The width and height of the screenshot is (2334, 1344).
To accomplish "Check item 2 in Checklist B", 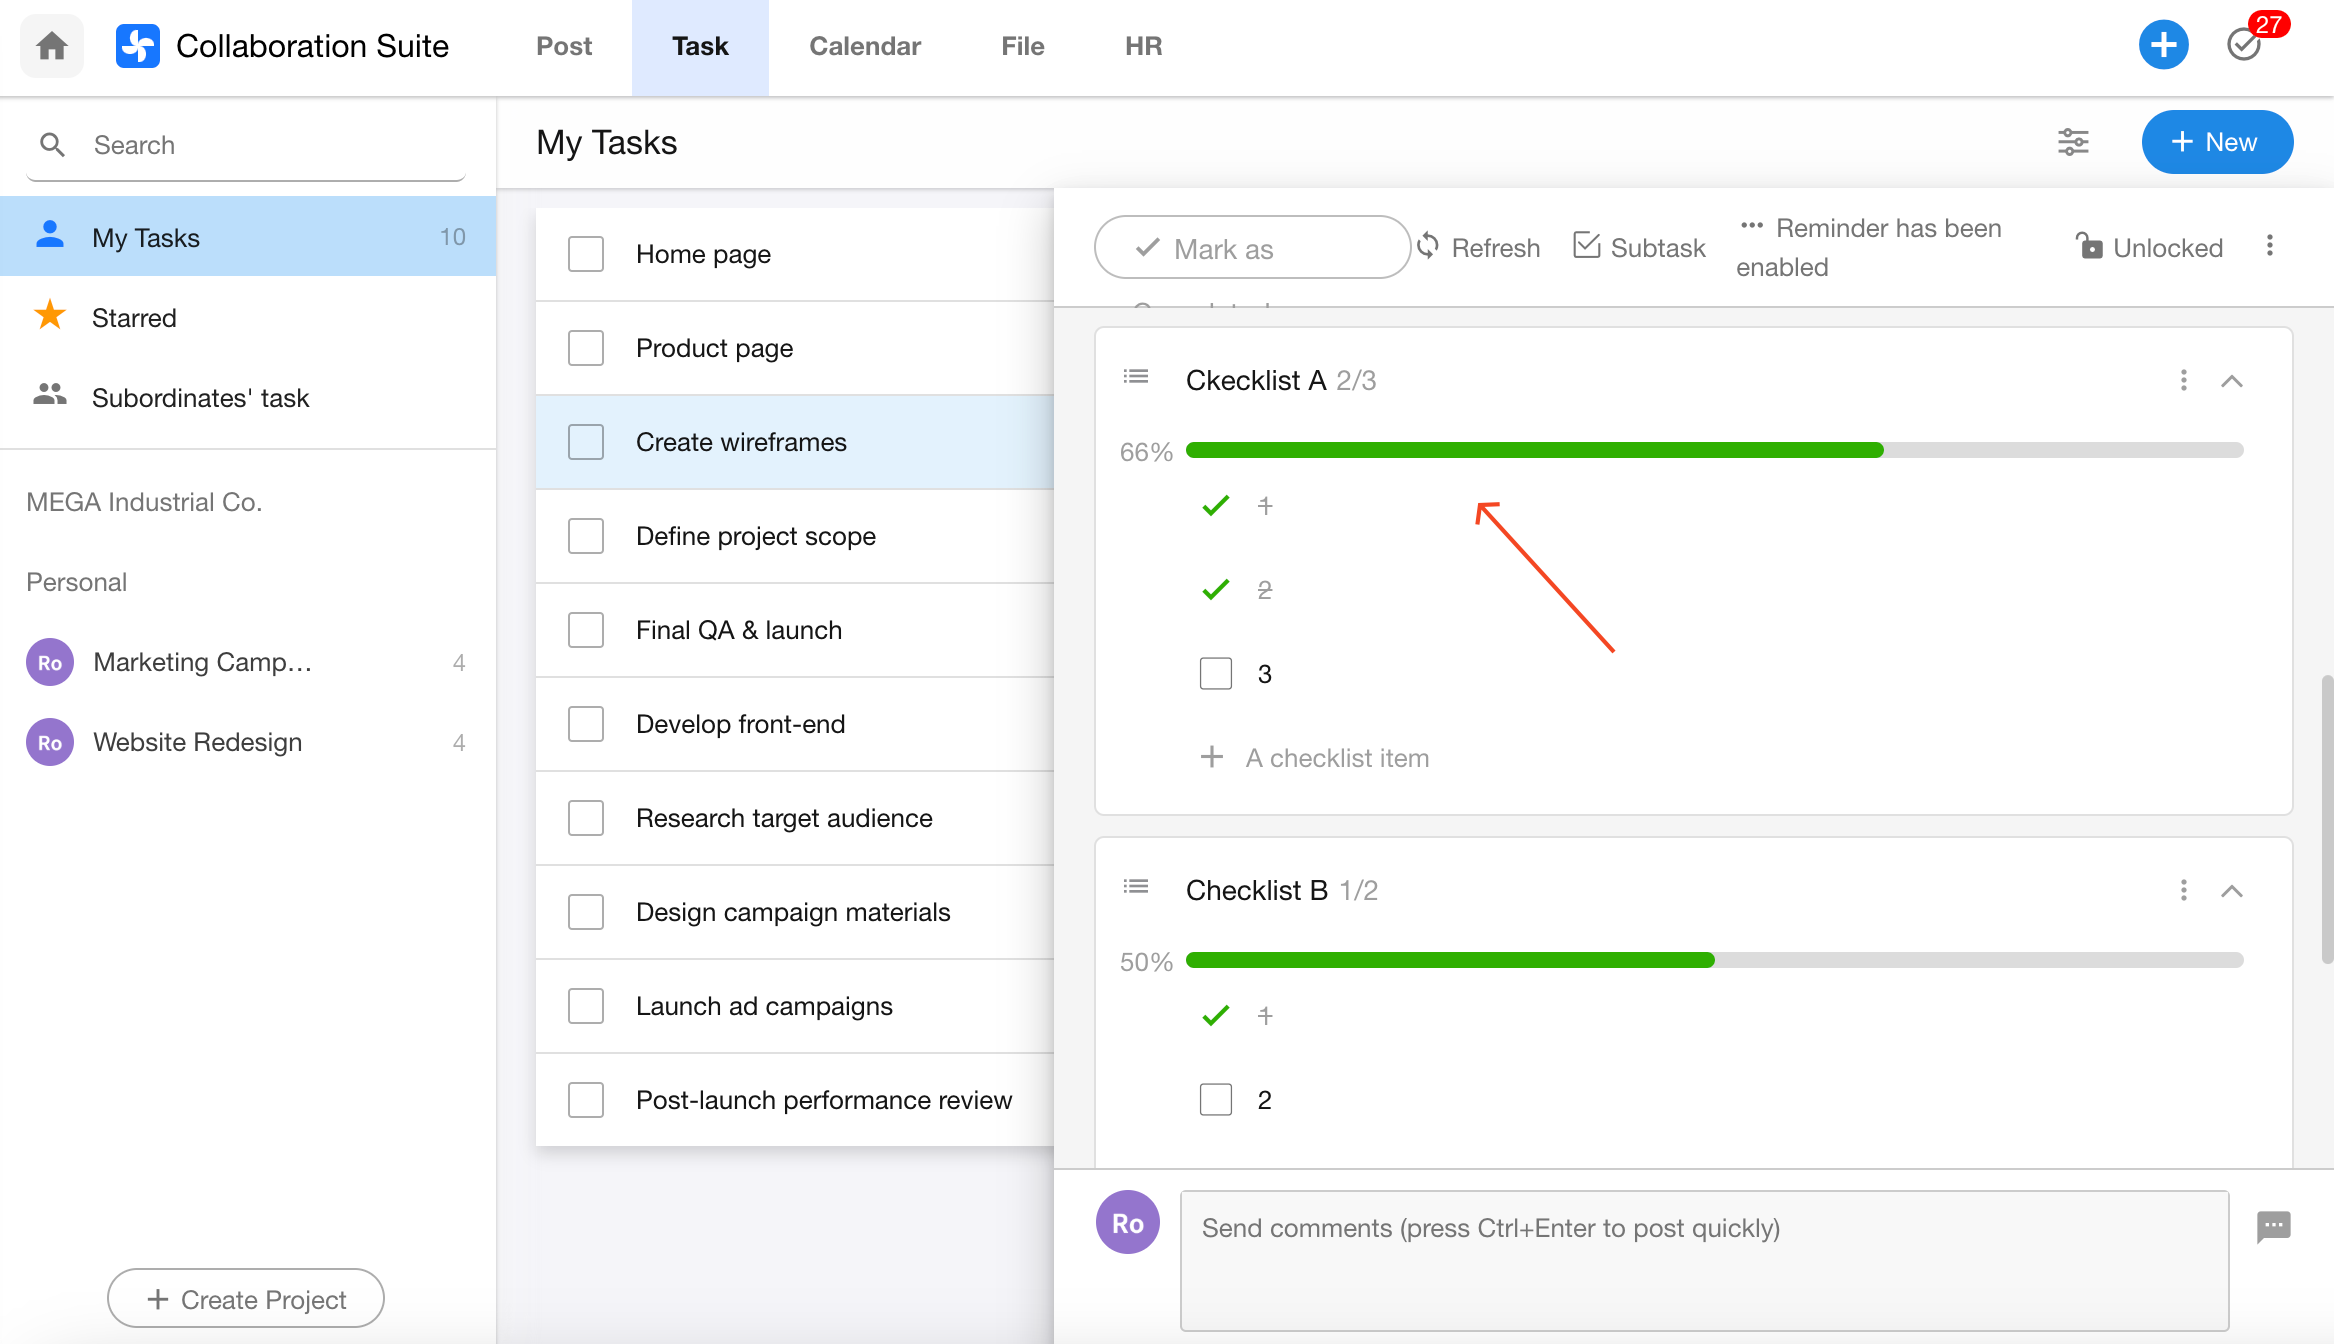I will (x=1215, y=1099).
